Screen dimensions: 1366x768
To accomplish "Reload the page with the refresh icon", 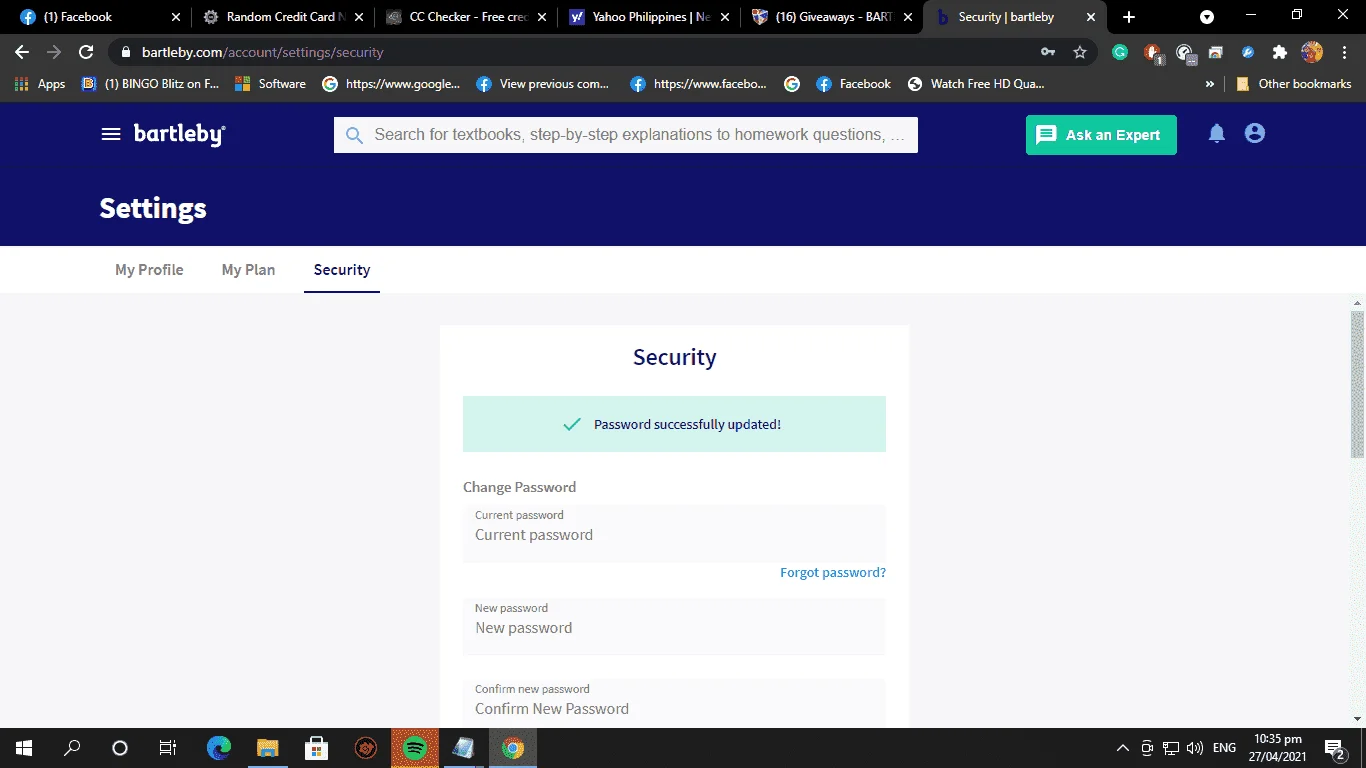I will click(x=86, y=52).
